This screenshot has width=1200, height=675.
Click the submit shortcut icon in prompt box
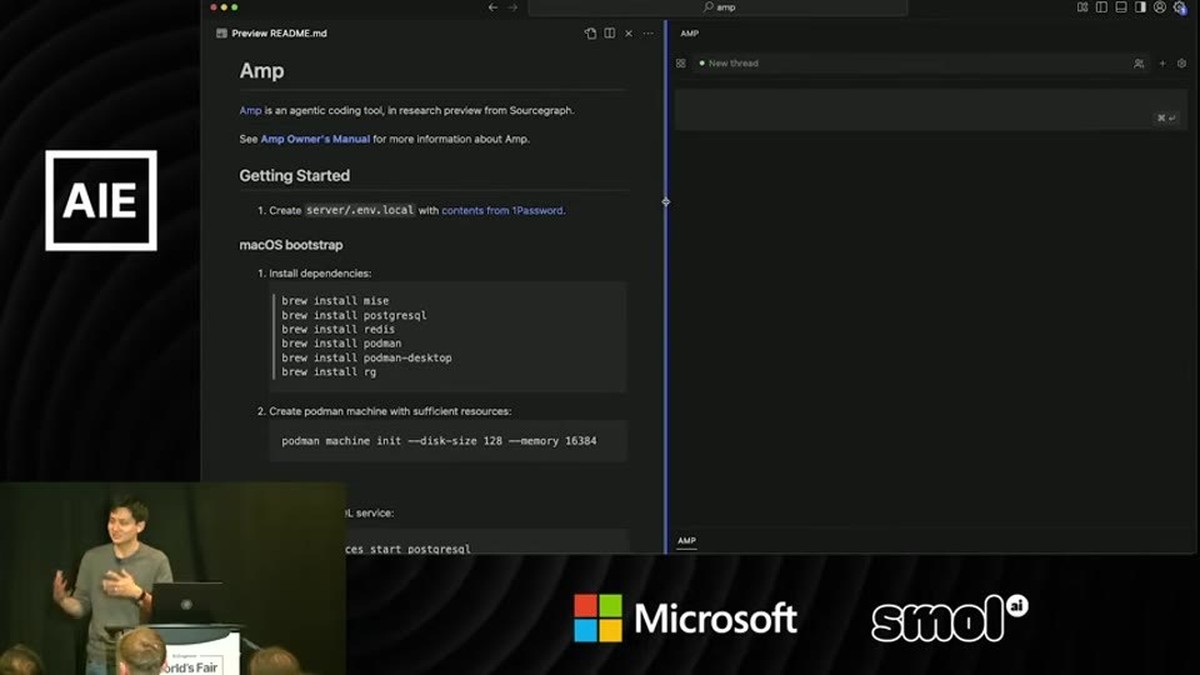tap(1166, 118)
